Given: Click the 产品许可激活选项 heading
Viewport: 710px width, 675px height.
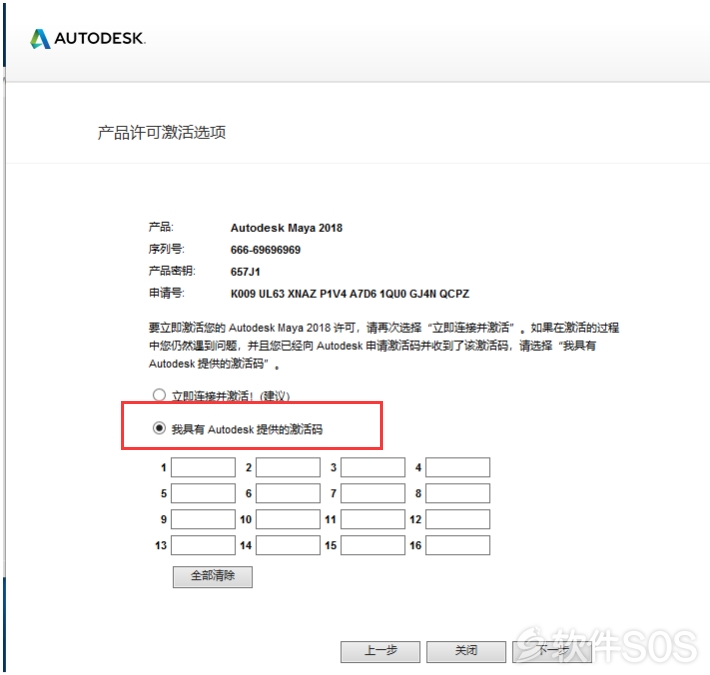Looking at the screenshot, I should click(x=162, y=132).
